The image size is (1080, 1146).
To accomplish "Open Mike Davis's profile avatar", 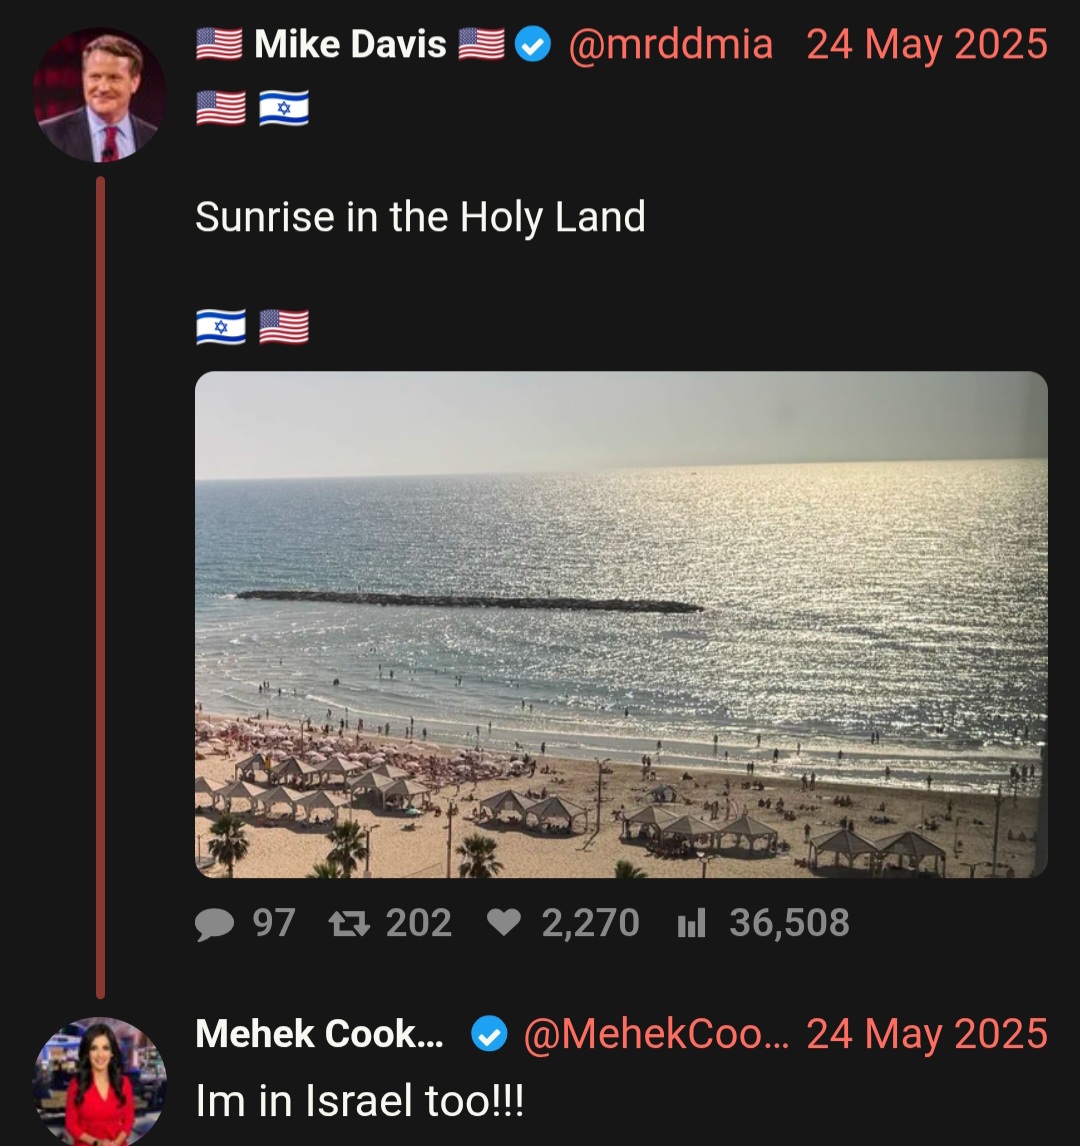I will (x=100, y=94).
